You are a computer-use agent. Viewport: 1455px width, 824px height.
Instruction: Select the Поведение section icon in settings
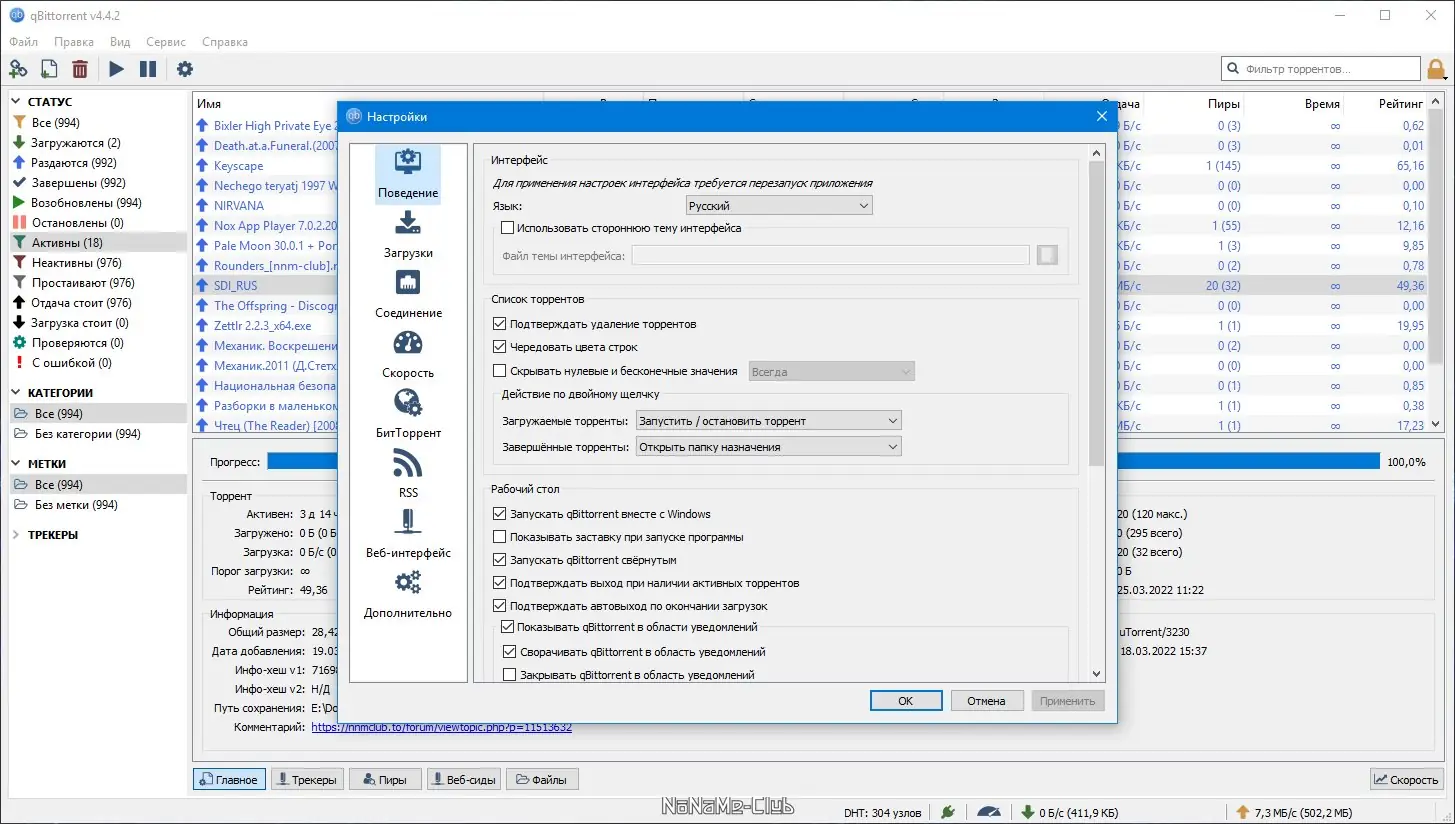tap(408, 174)
